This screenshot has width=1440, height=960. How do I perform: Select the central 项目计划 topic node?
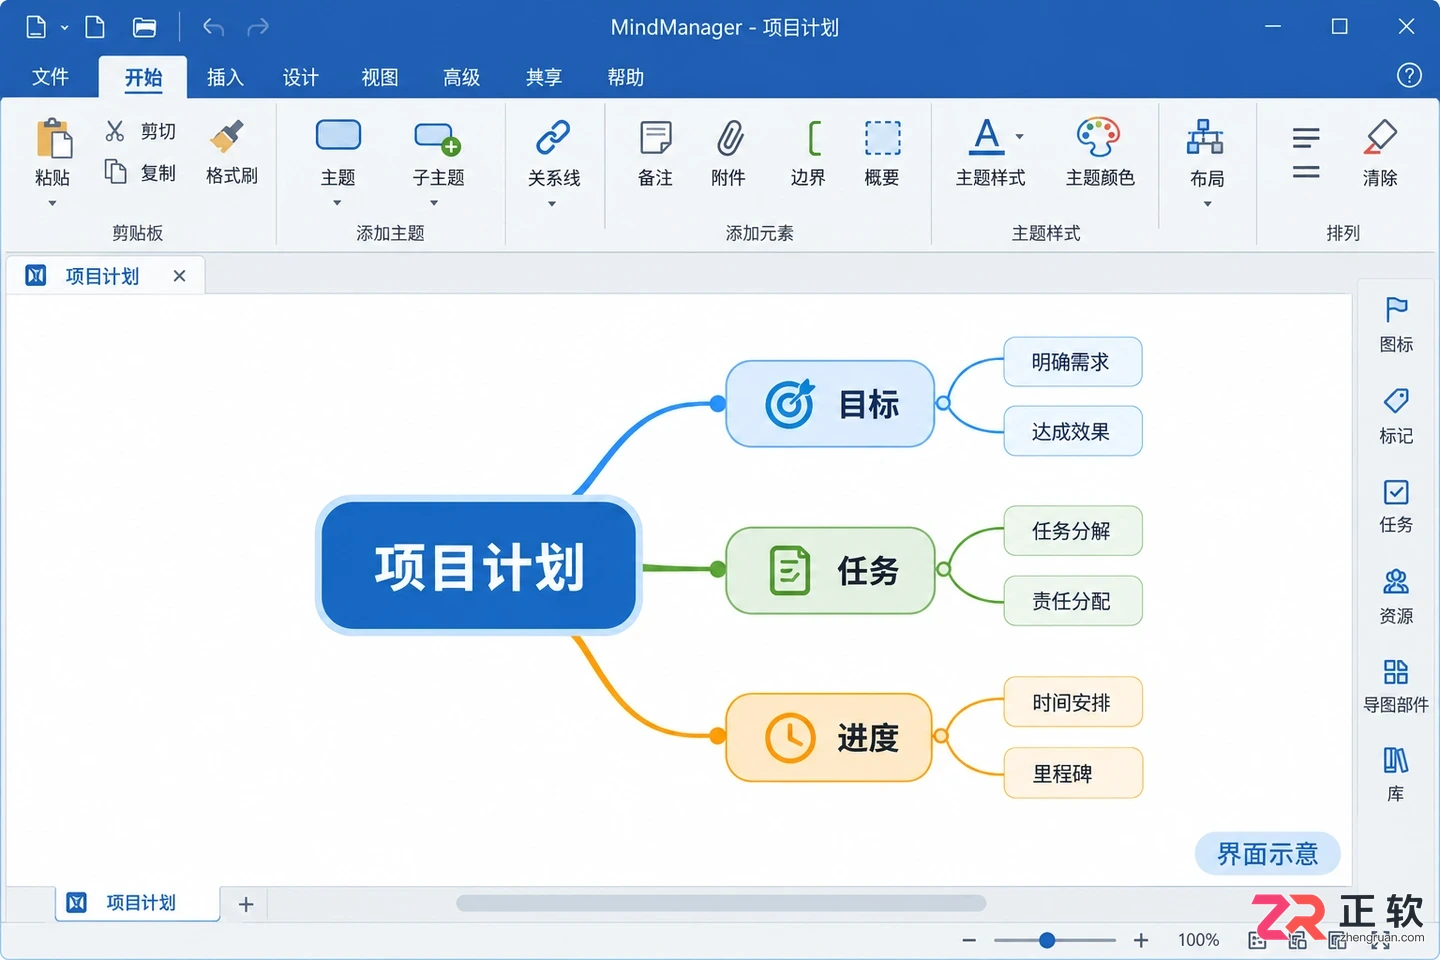tap(479, 566)
